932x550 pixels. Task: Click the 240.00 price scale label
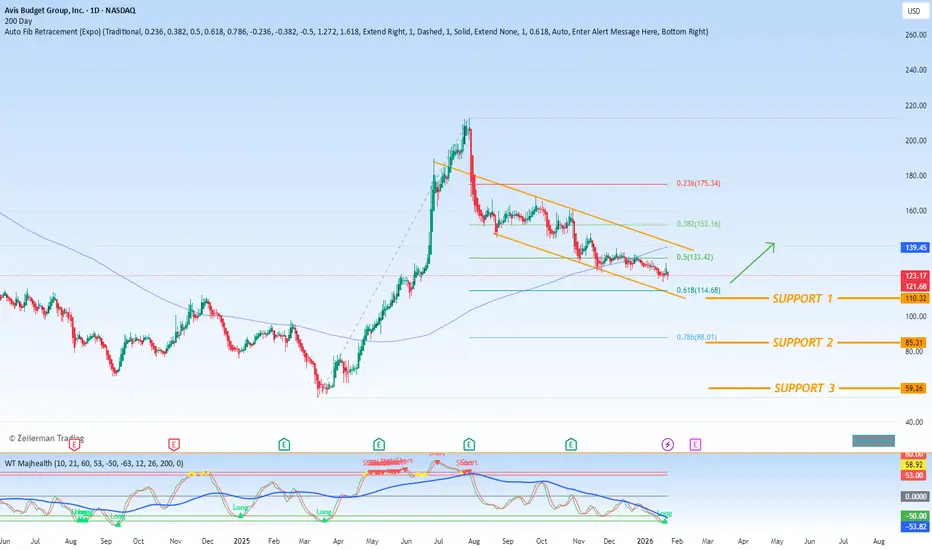click(x=915, y=70)
